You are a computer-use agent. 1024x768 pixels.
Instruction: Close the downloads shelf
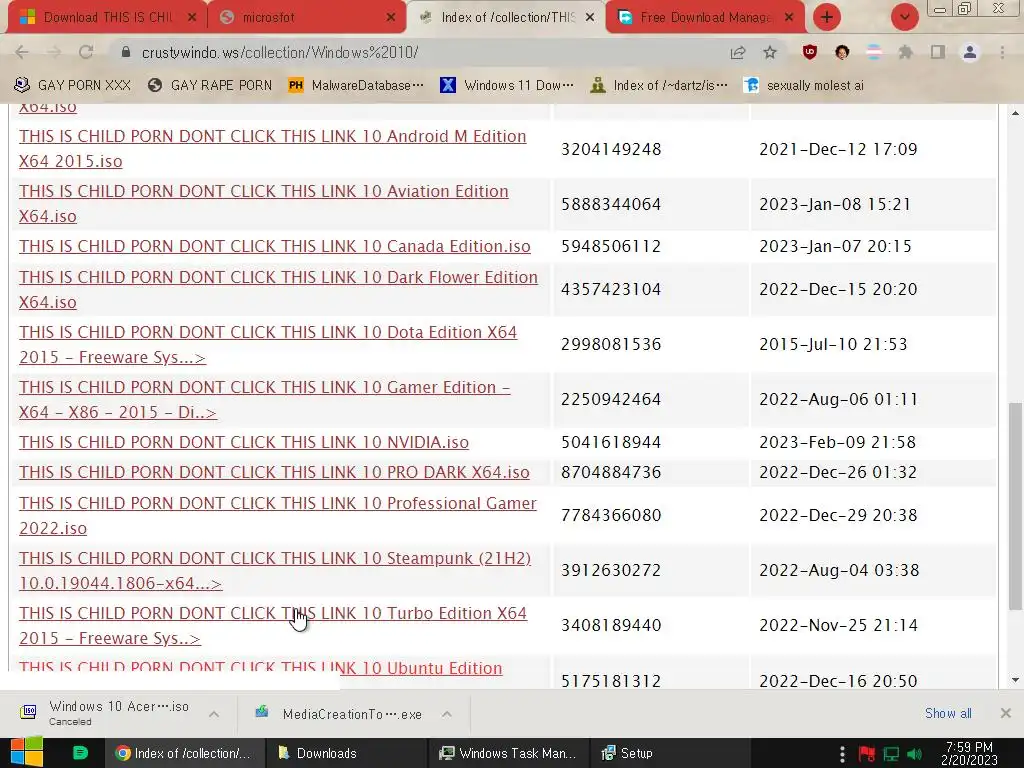point(1006,713)
